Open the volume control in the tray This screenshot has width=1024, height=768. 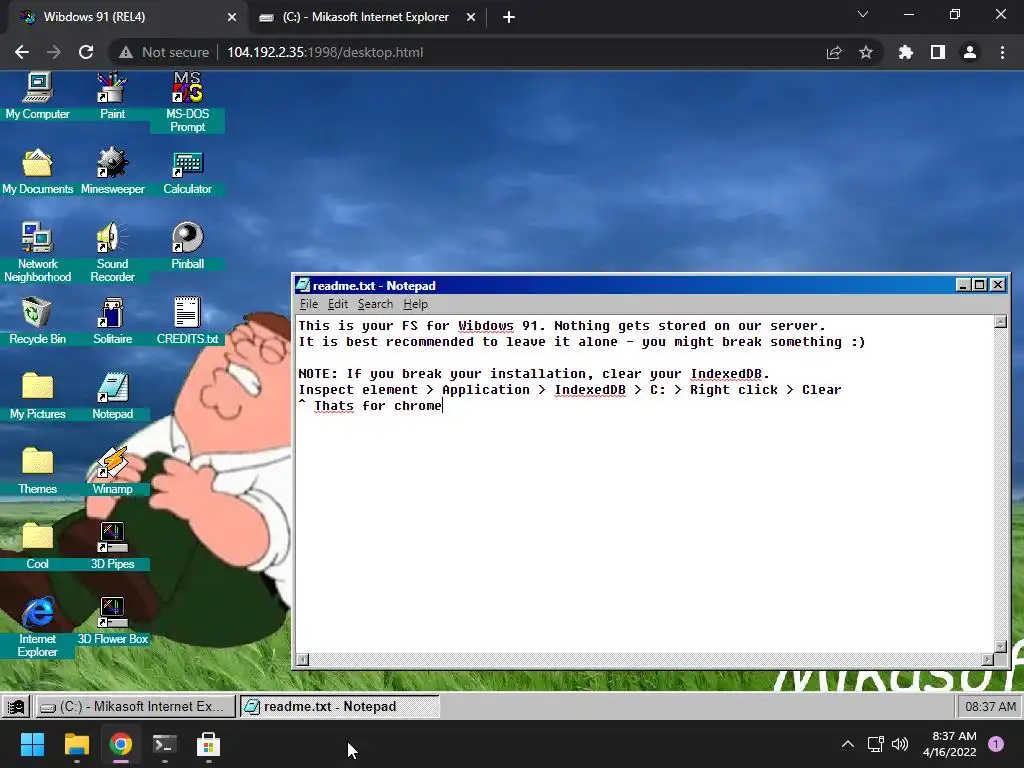pos(900,744)
